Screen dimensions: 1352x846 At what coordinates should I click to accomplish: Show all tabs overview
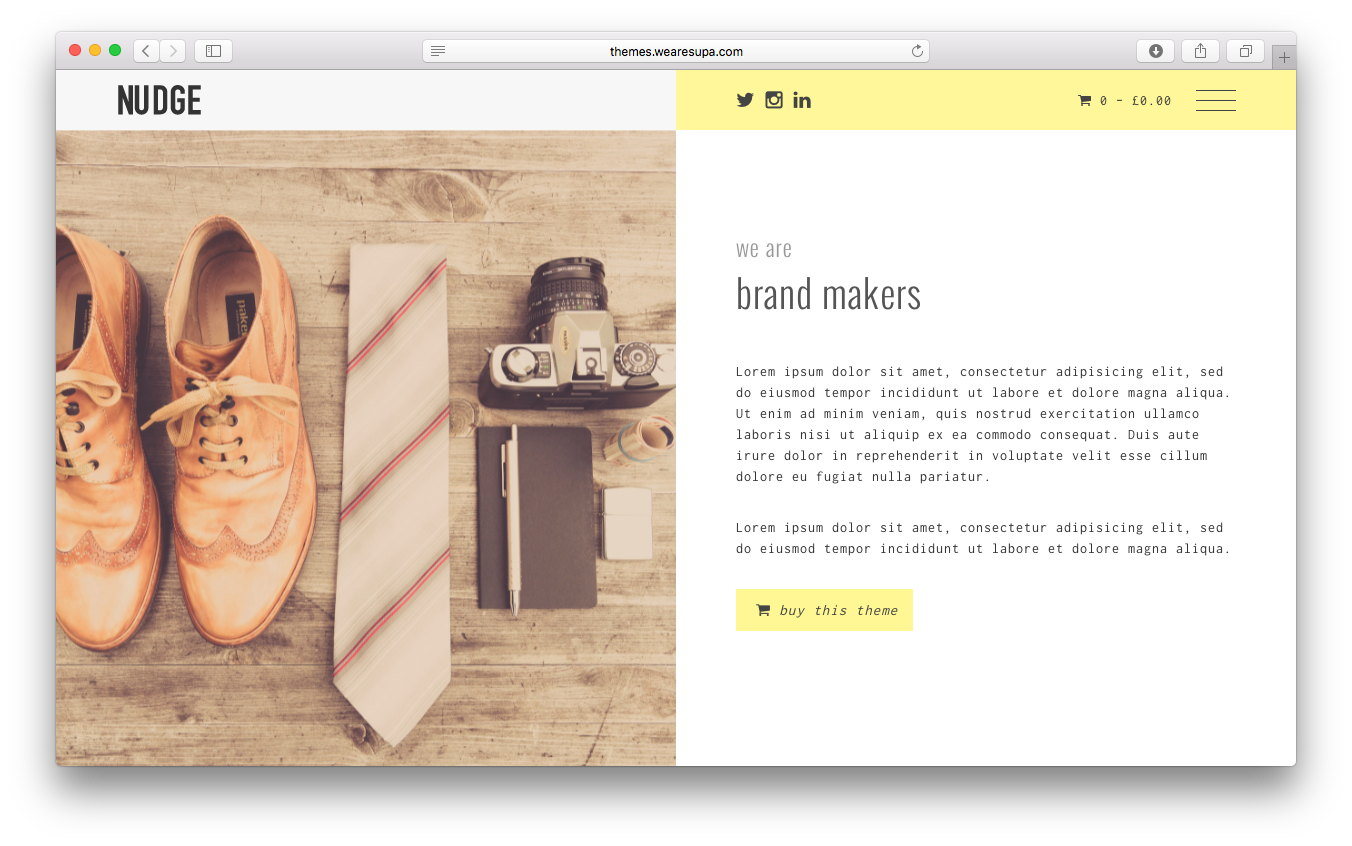click(1246, 51)
